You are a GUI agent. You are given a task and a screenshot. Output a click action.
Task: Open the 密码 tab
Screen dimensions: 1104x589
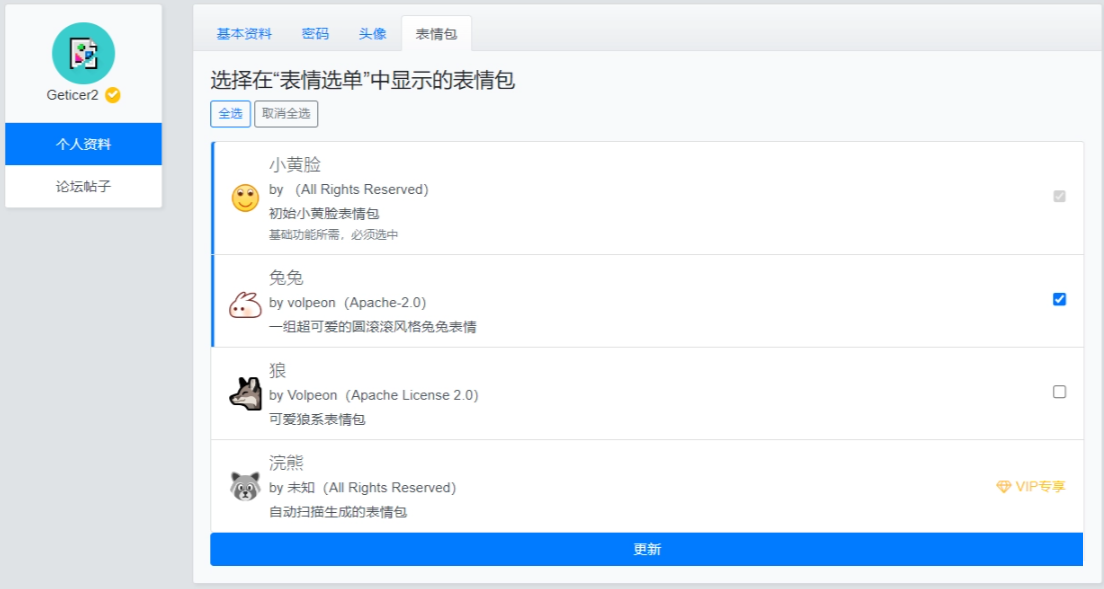pyautogui.click(x=315, y=34)
